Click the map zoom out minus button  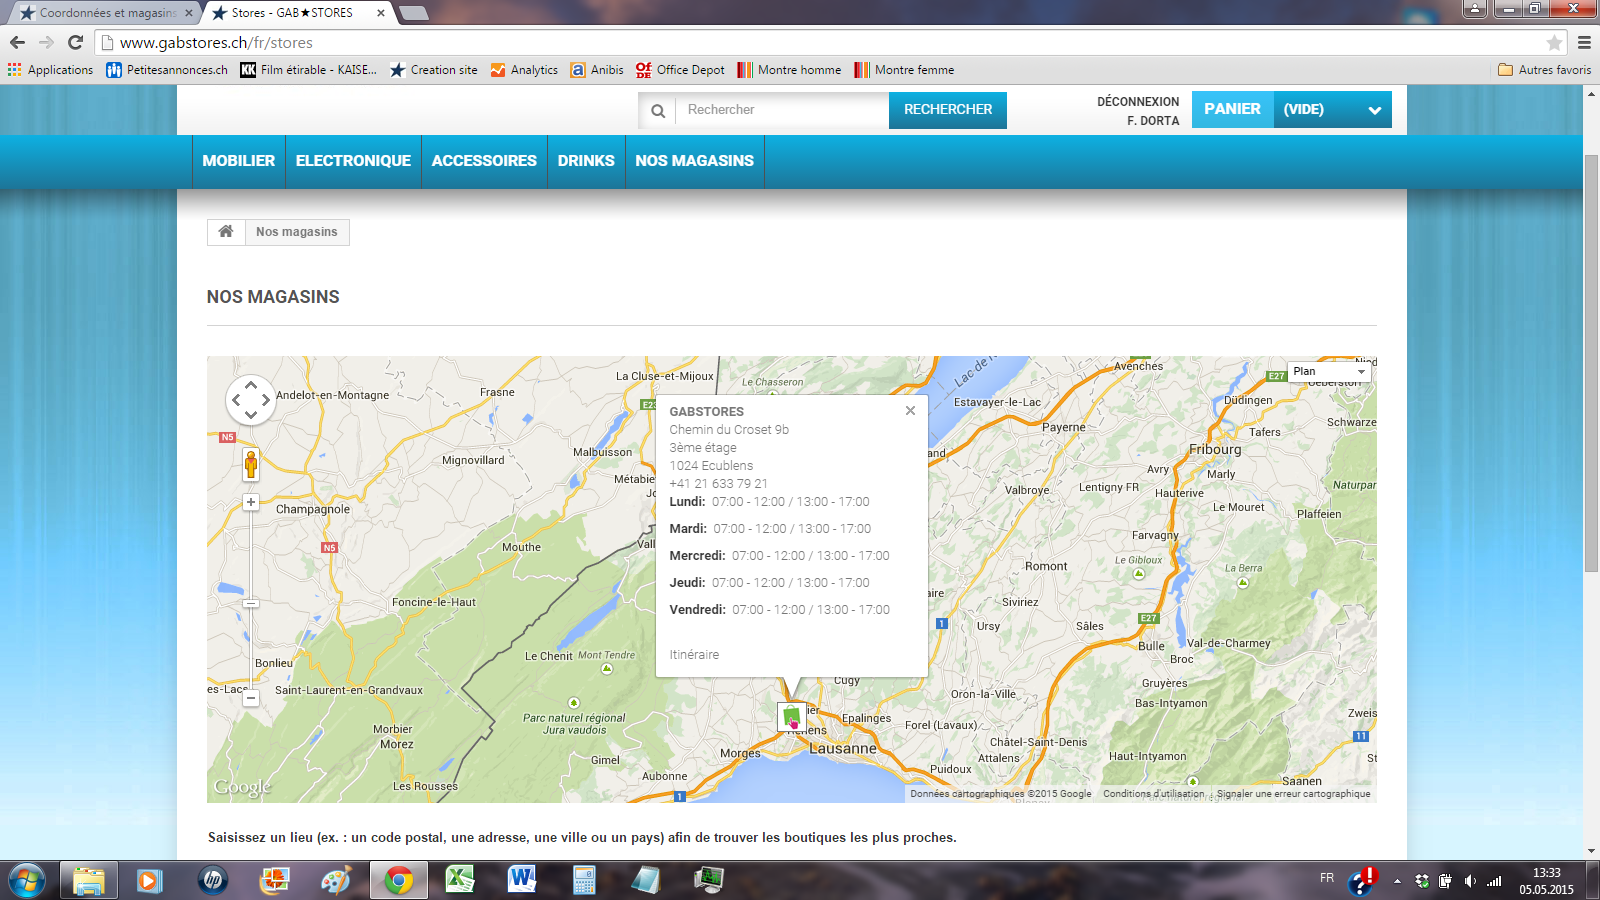(x=251, y=697)
